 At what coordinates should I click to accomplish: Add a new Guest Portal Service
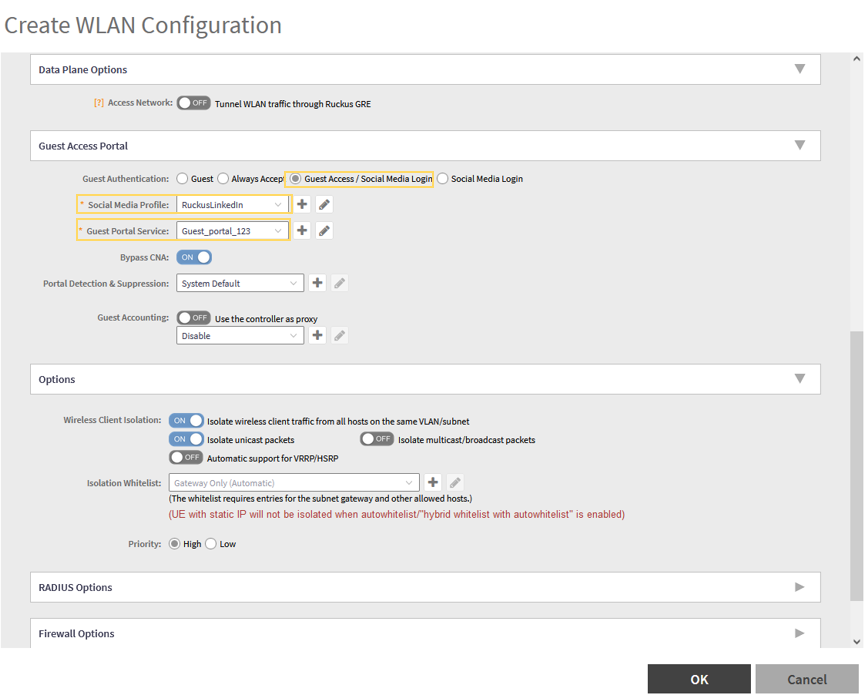click(302, 231)
